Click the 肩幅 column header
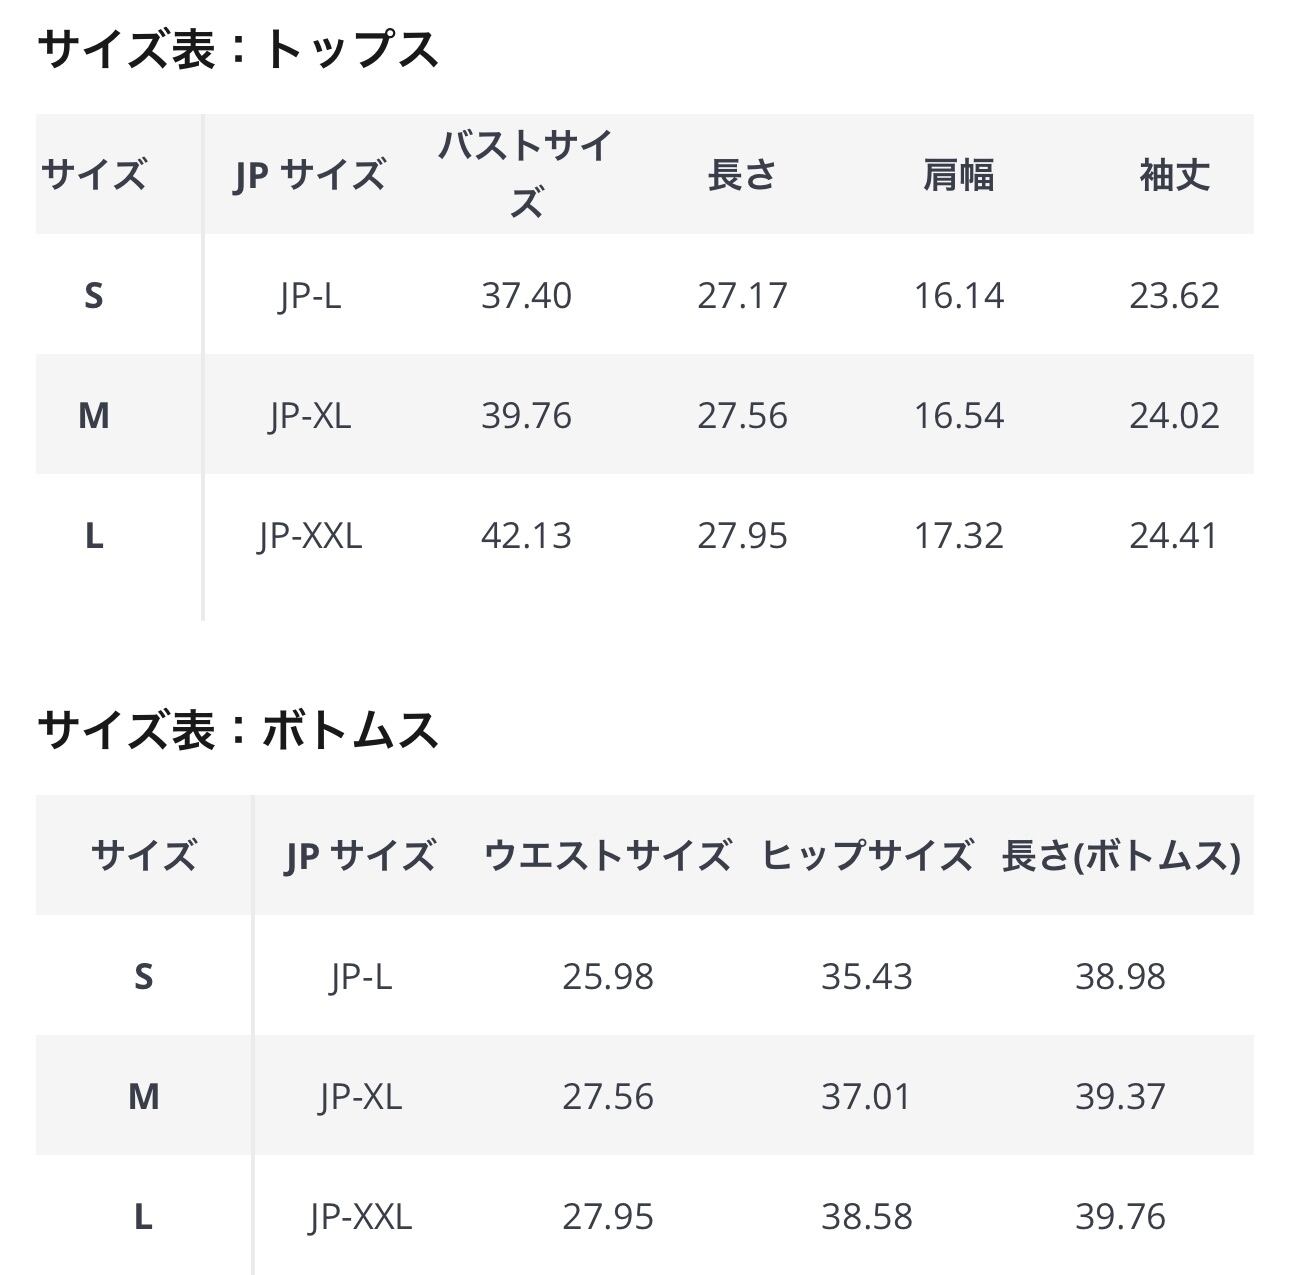 (x=958, y=175)
